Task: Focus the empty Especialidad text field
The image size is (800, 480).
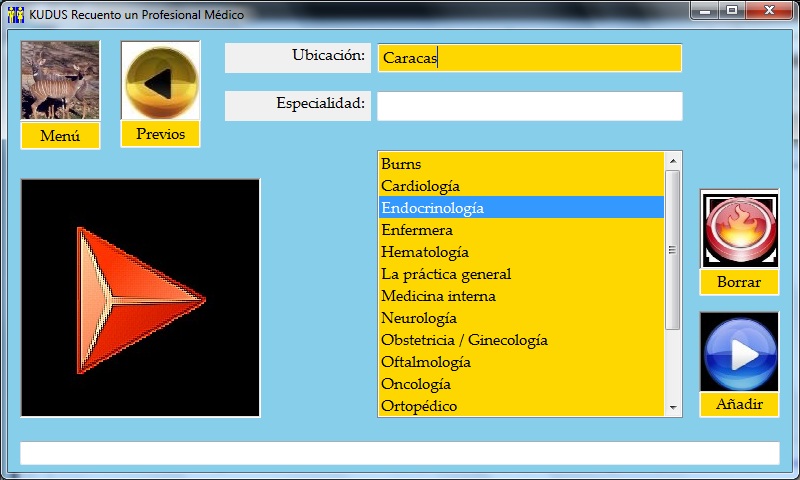Action: (x=529, y=106)
